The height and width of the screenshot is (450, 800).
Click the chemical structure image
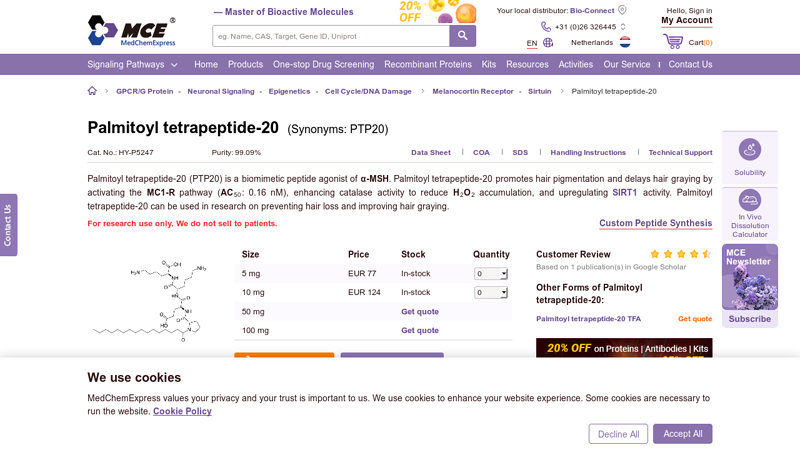[151, 300]
